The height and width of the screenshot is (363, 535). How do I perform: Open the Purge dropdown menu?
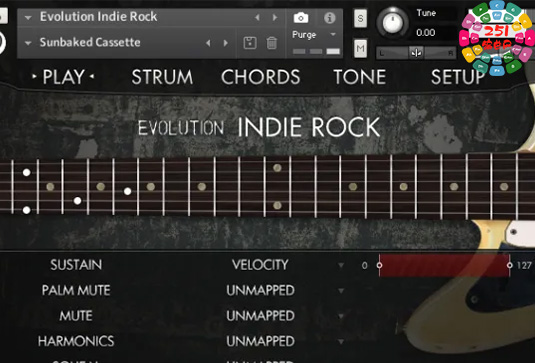[333, 34]
